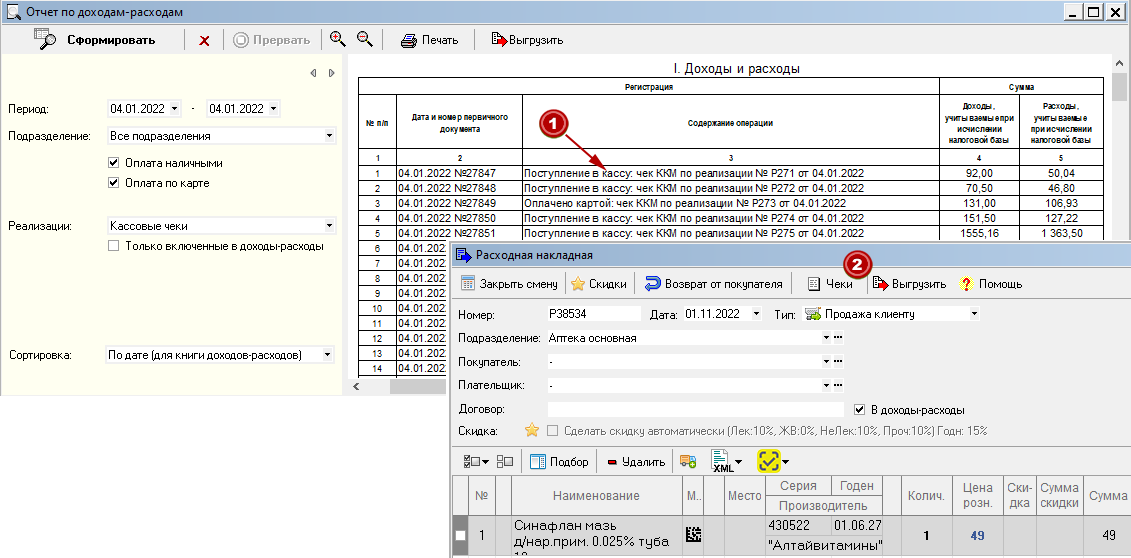This screenshot has height=558, width=1131.
Task: Open Скидки star button
Action: 599,284
